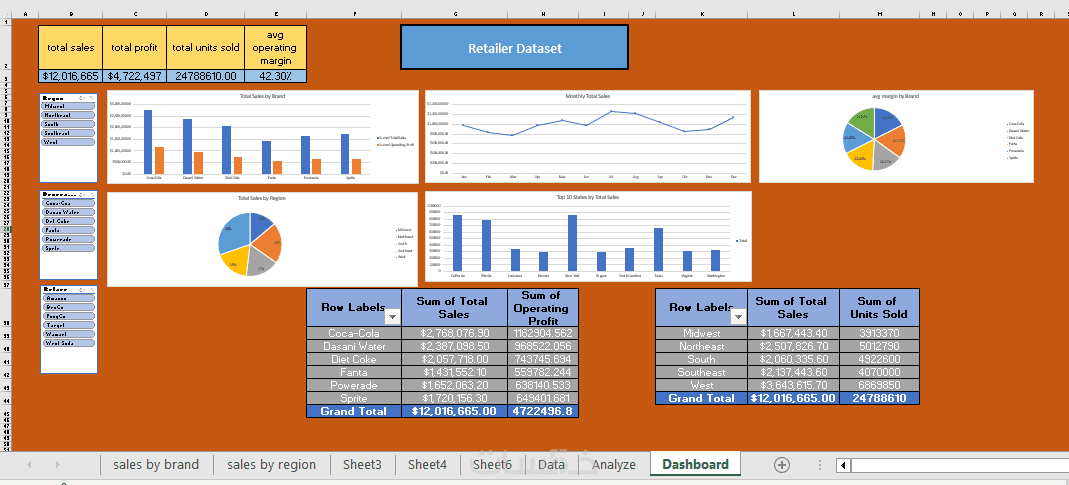Filter by FizzyCo in the Retailer slicer
Image resolution: width=1069 pixels, height=485 pixels.
coord(67,317)
